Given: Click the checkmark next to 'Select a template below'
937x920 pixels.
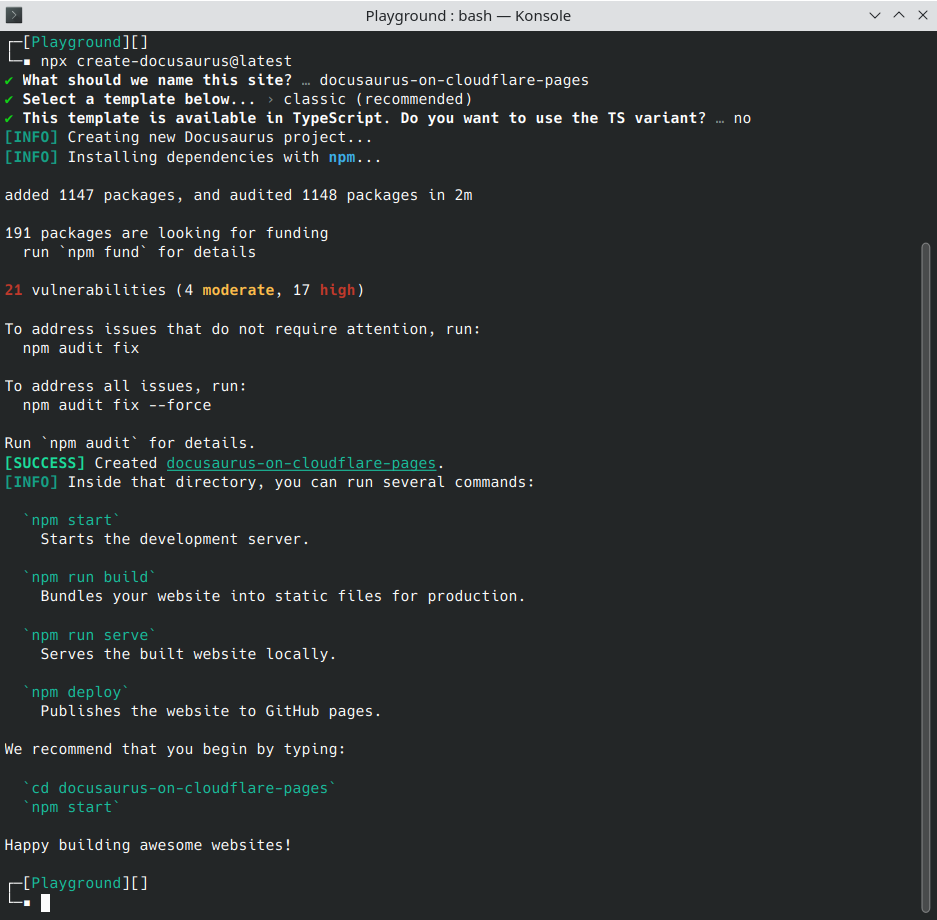Looking at the screenshot, I should 9,99.
